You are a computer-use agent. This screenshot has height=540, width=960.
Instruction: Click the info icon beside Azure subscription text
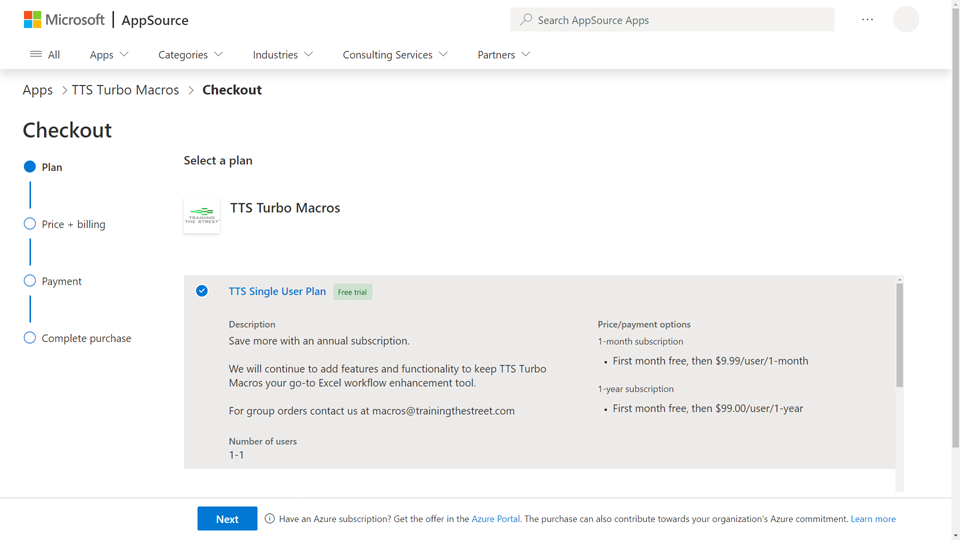click(269, 519)
